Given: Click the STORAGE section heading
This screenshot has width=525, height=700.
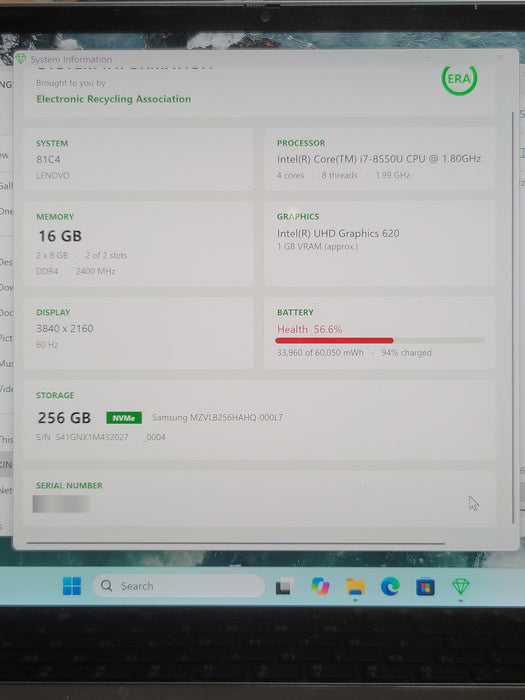Looking at the screenshot, I should [55, 395].
